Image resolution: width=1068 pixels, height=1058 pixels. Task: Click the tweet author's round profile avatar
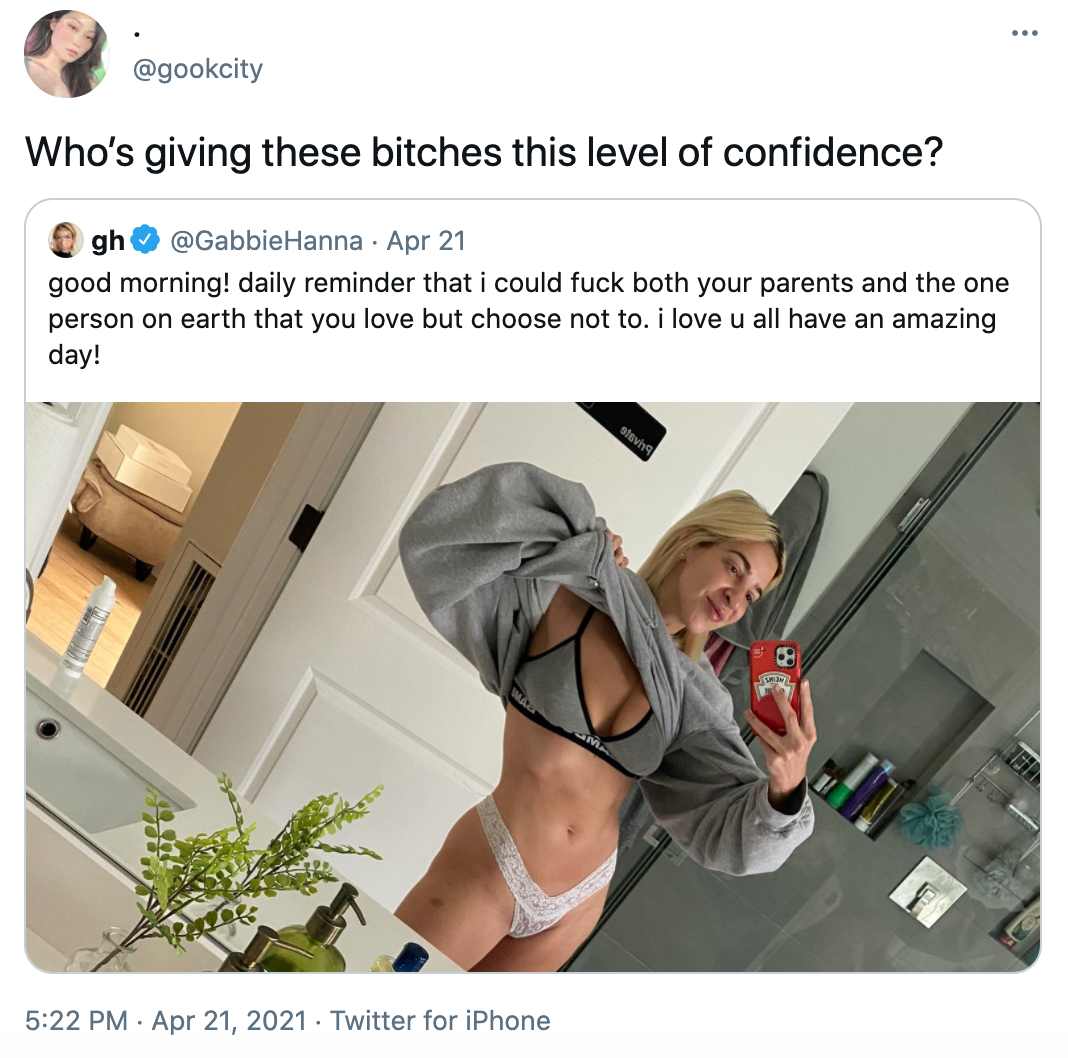[x=66, y=54]
